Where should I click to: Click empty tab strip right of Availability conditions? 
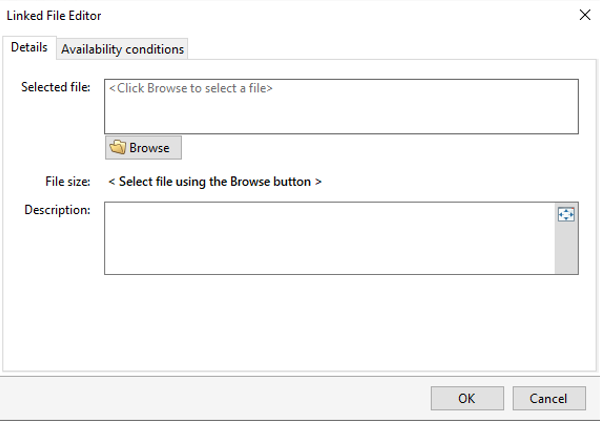[390, 48]
